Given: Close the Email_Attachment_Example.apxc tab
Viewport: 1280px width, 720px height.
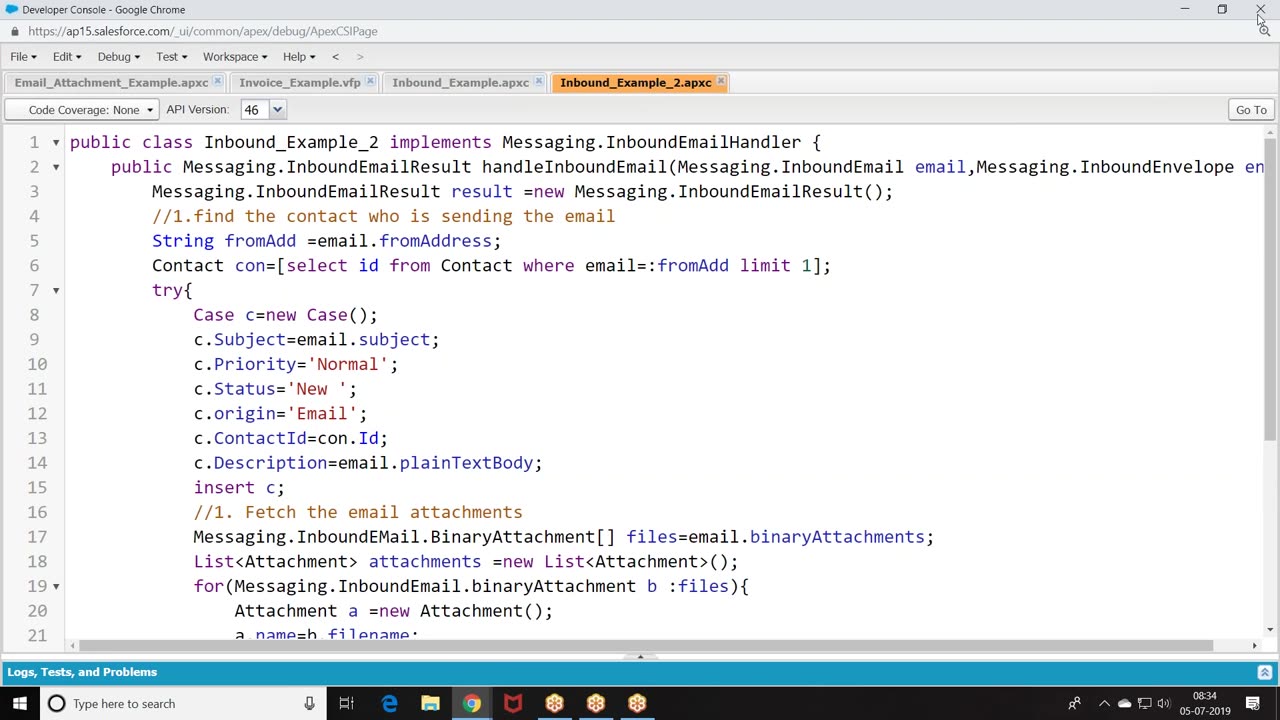Looking at the screenshot, I should click(x=217, y=82).
